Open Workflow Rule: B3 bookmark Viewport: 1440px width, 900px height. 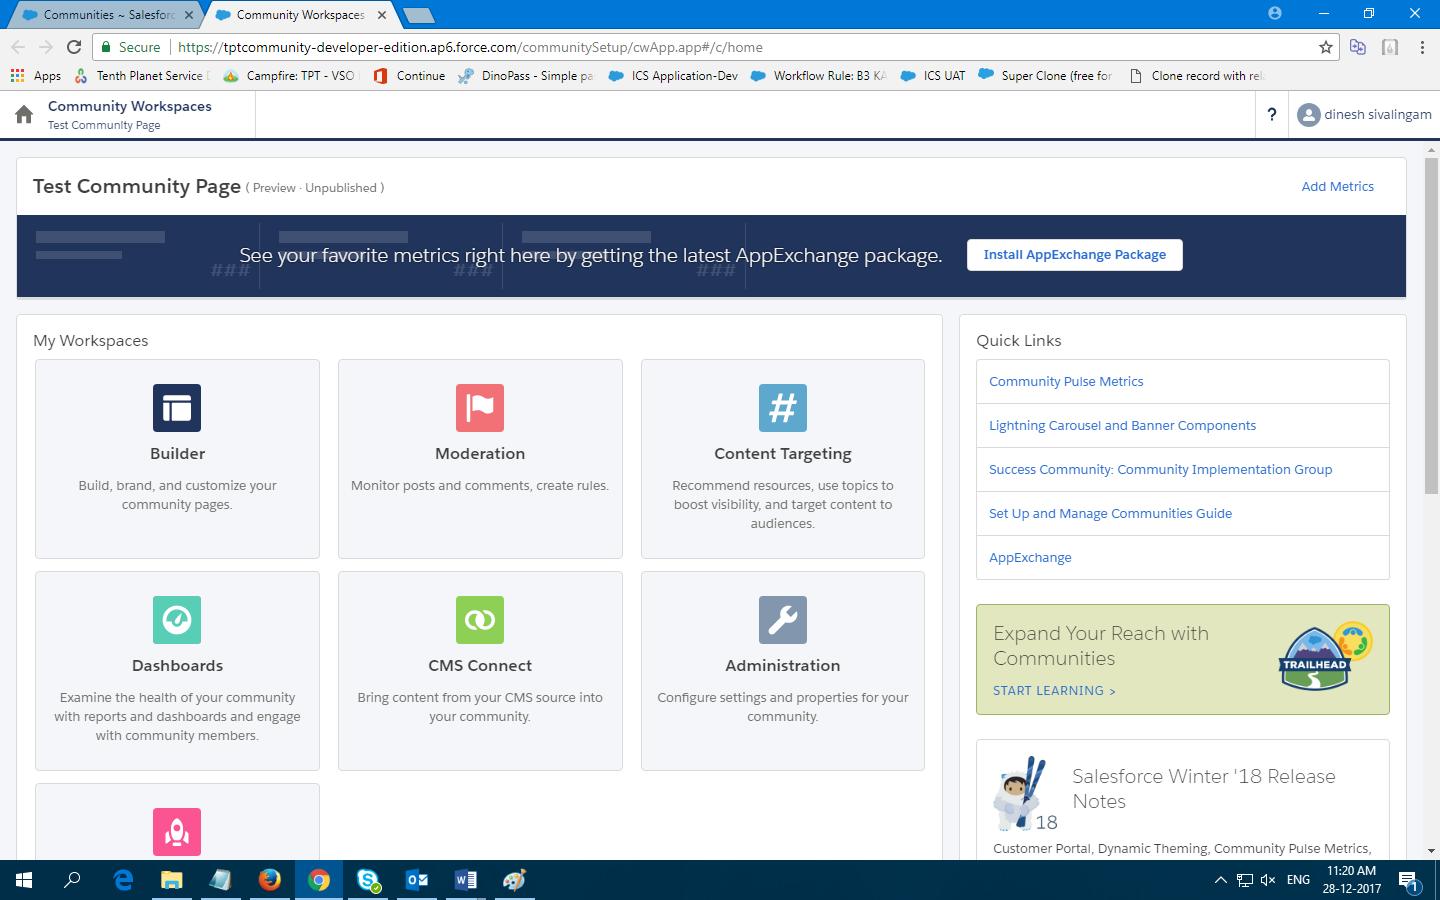818,75
